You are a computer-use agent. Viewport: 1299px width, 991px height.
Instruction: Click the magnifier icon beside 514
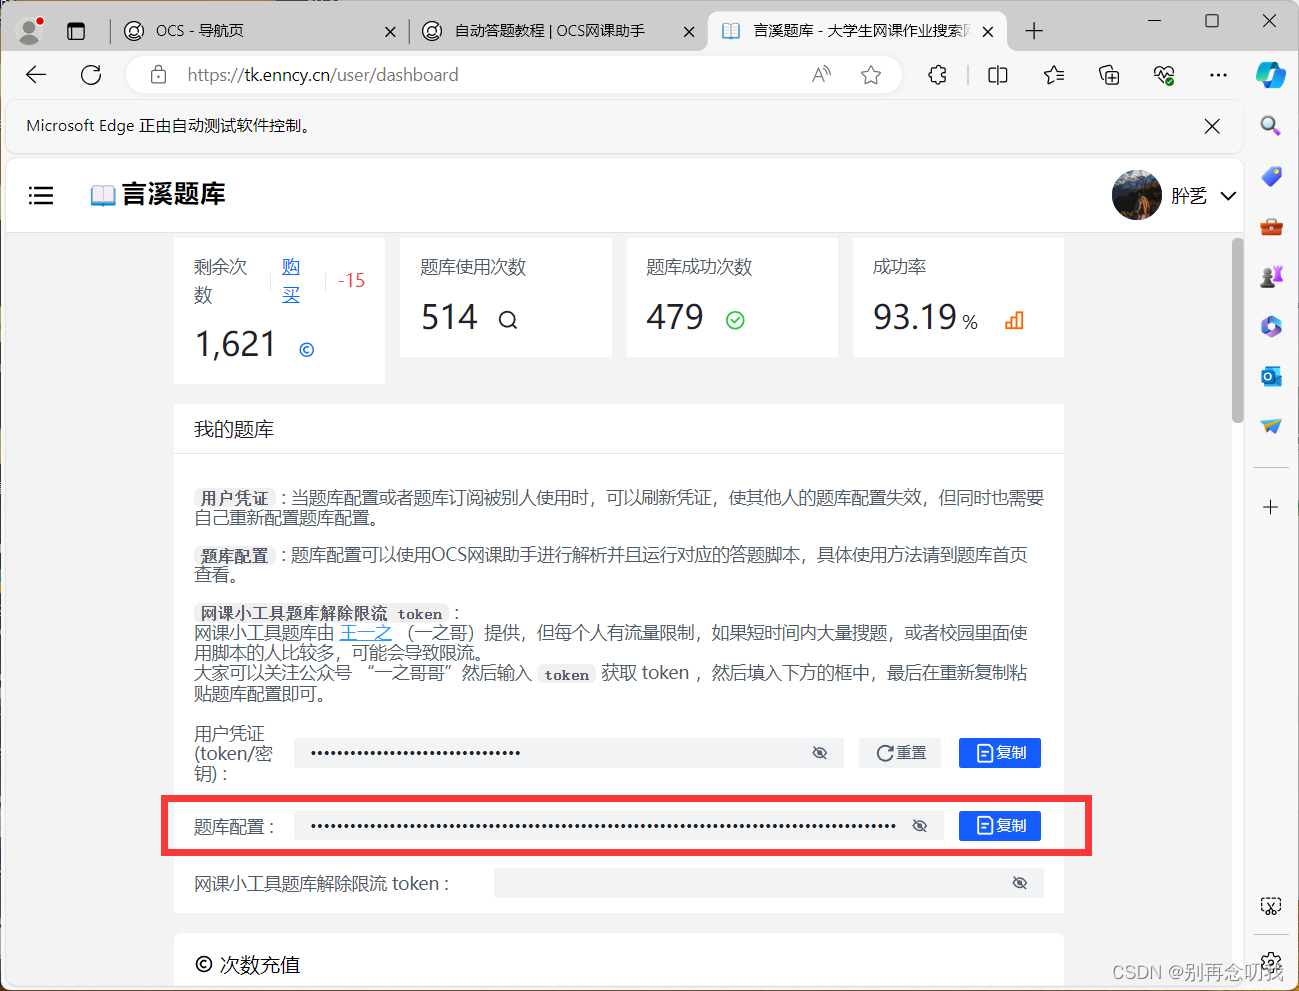tap(508, 320)
